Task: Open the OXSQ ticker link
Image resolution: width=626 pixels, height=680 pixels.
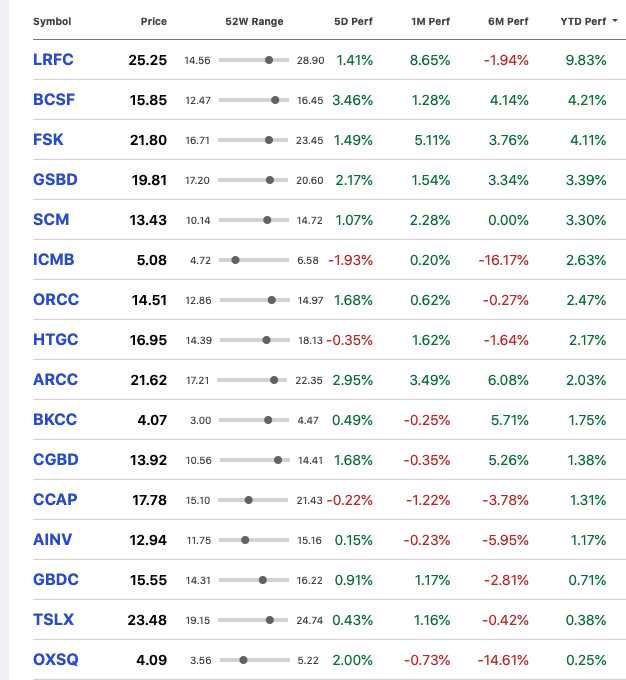Action: click(x=56, y=660)
